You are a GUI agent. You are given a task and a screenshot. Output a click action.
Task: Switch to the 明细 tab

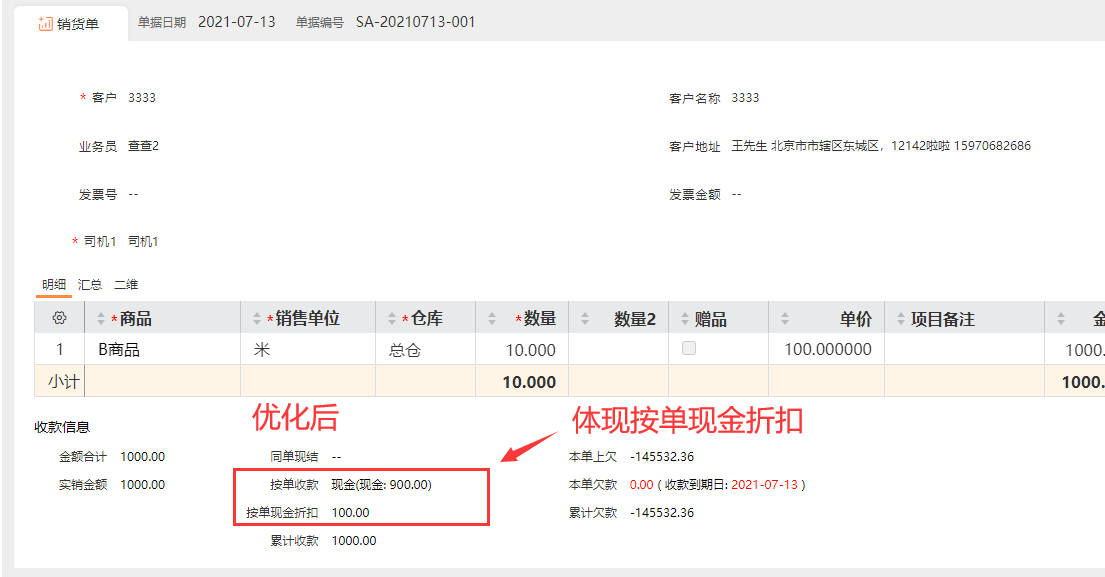pos(54,284)
